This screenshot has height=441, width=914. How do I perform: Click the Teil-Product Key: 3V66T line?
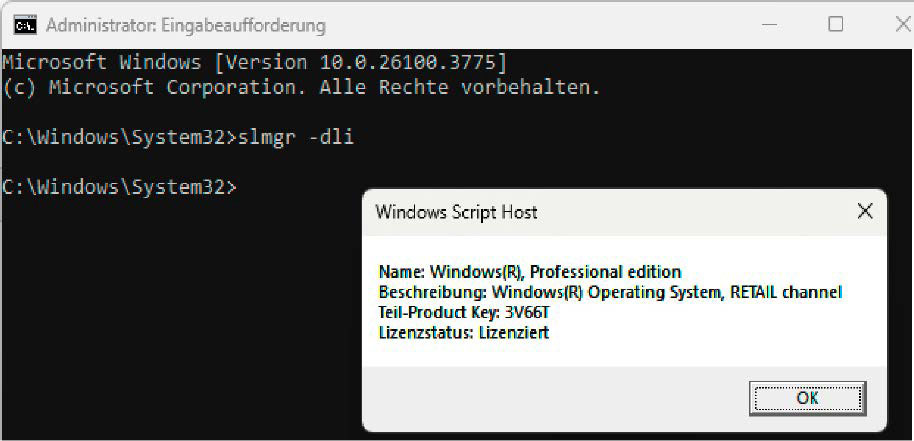tap(464, 313)
